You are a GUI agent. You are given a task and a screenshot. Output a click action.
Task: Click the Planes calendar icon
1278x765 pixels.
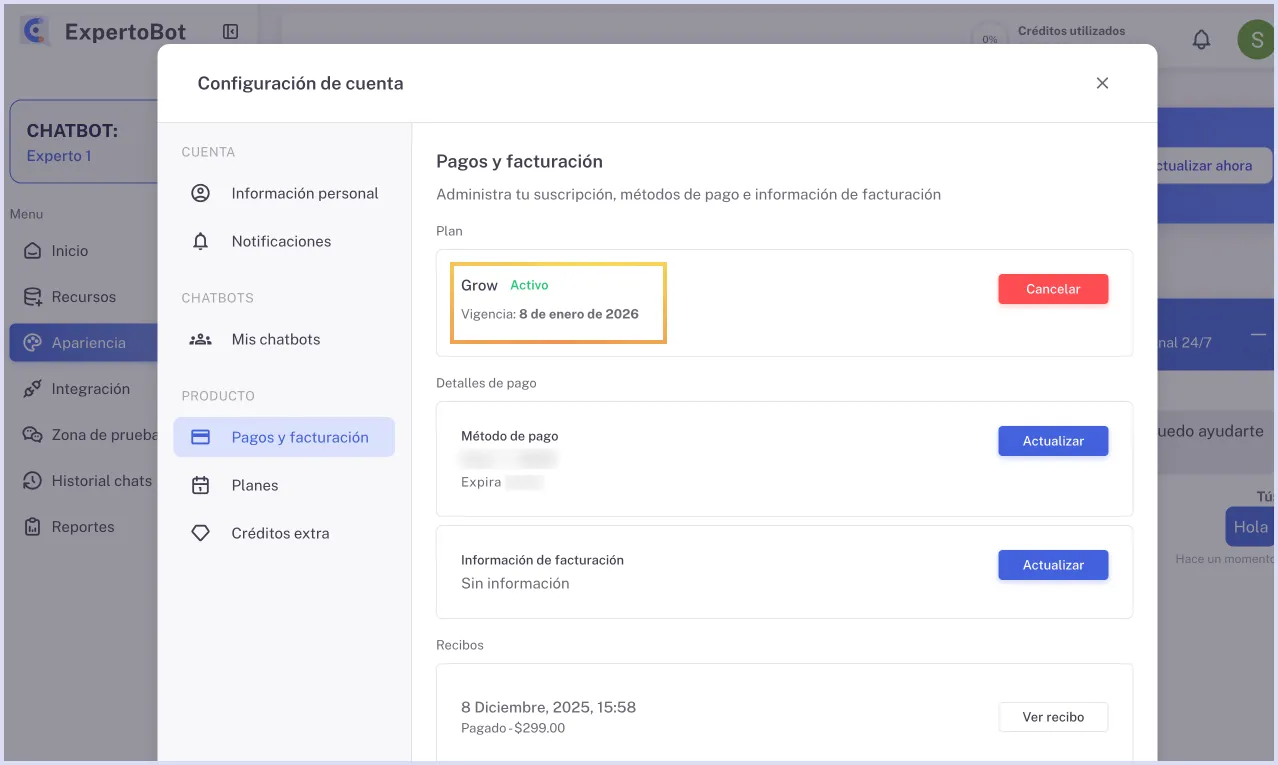(x=200, y=485)
